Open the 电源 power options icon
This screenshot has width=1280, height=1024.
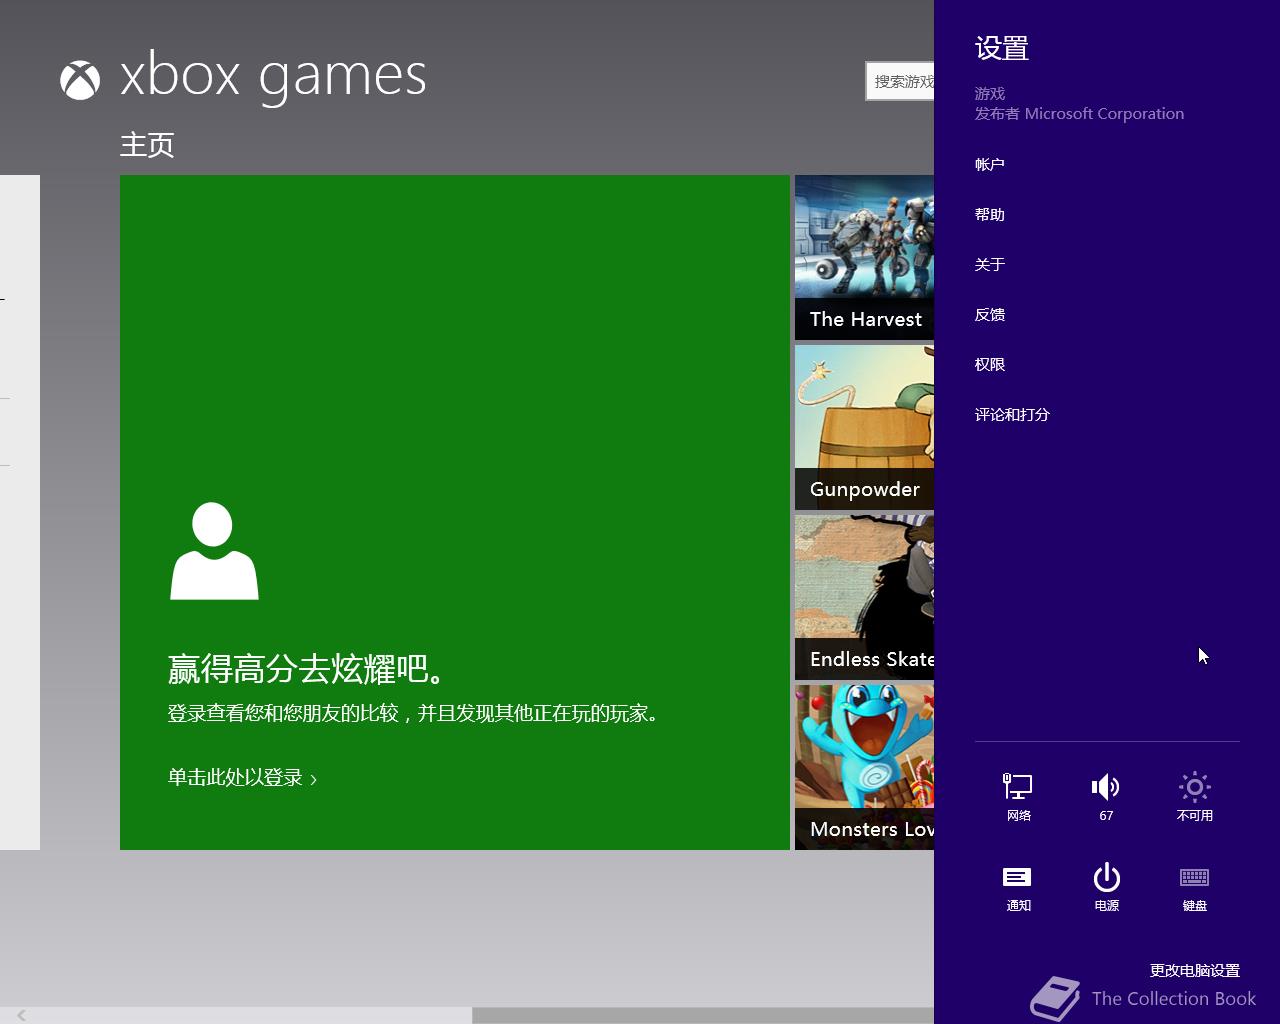(1106, 887)
